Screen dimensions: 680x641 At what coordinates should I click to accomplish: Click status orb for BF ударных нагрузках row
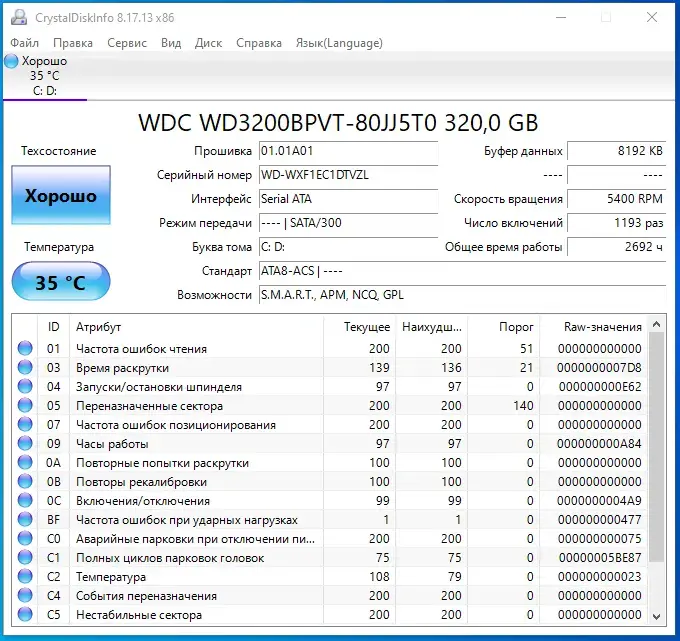25,520
